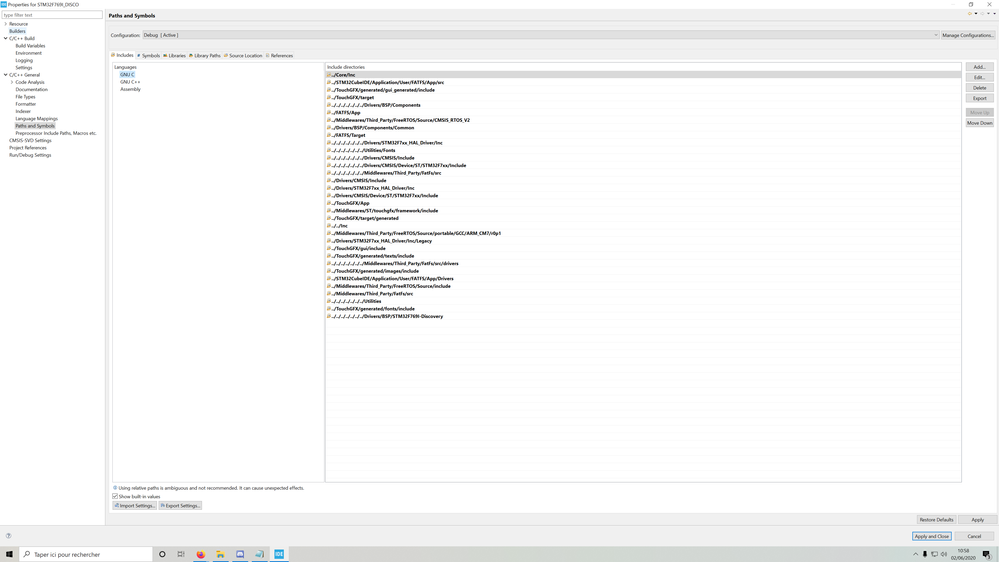Open the back history dropdown arrow
999x562 pixels.
[976, 13]
